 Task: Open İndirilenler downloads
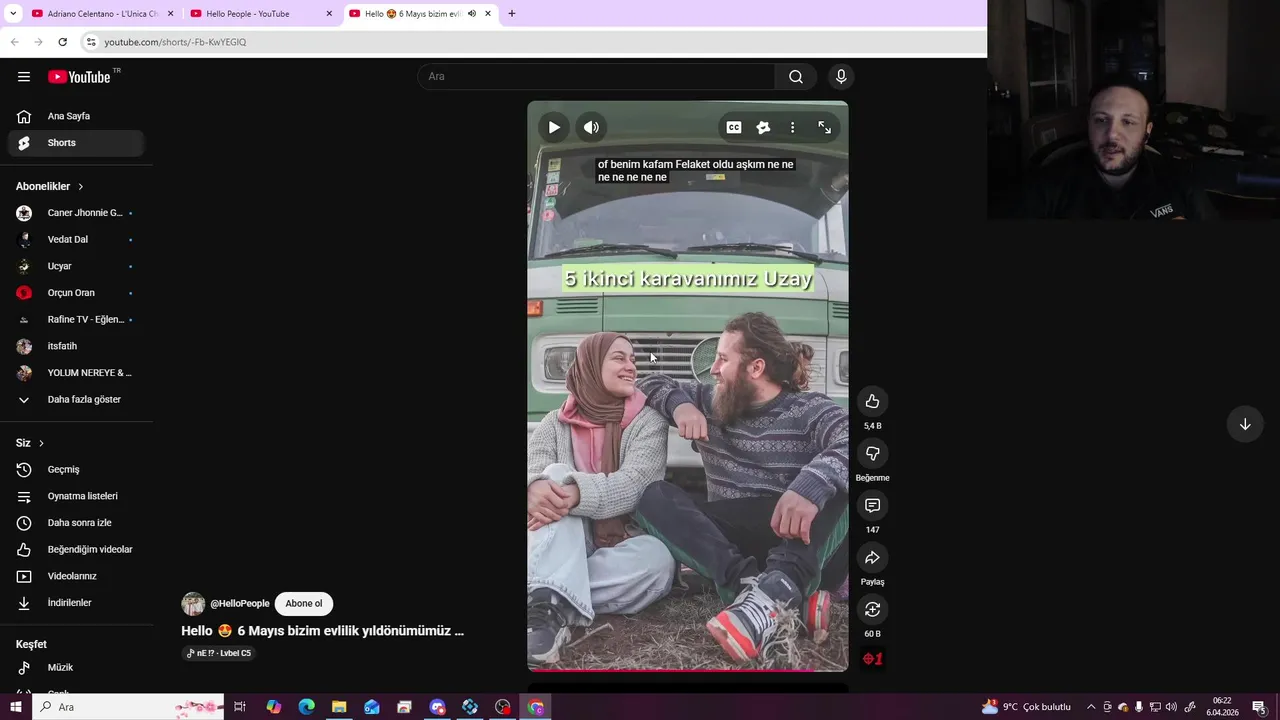[x=76, y=603]
